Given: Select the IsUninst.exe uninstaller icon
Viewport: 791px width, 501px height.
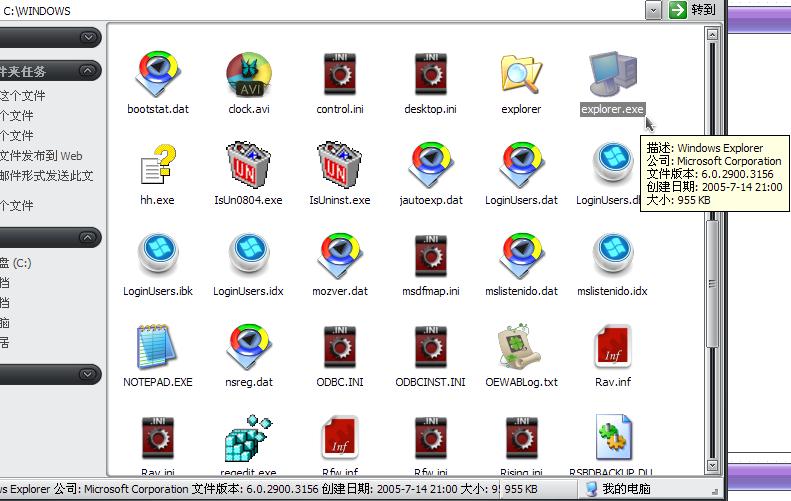Looking at the screenshot, I should click(x=340, y=164).
